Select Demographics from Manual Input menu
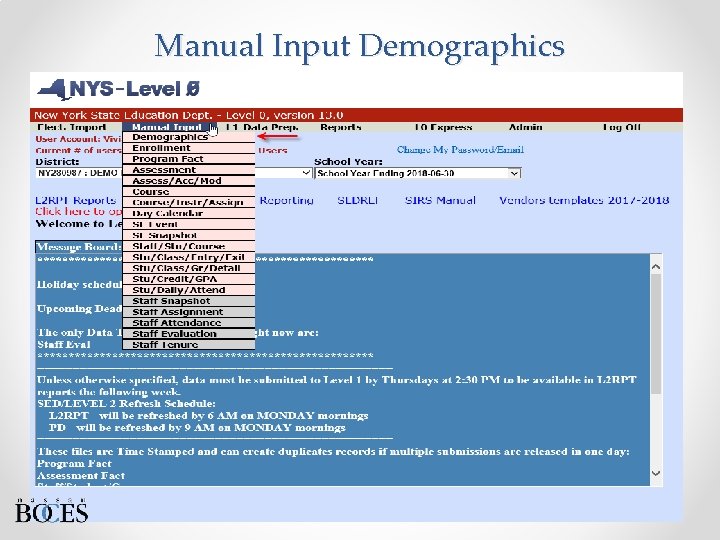 point(189,137)
